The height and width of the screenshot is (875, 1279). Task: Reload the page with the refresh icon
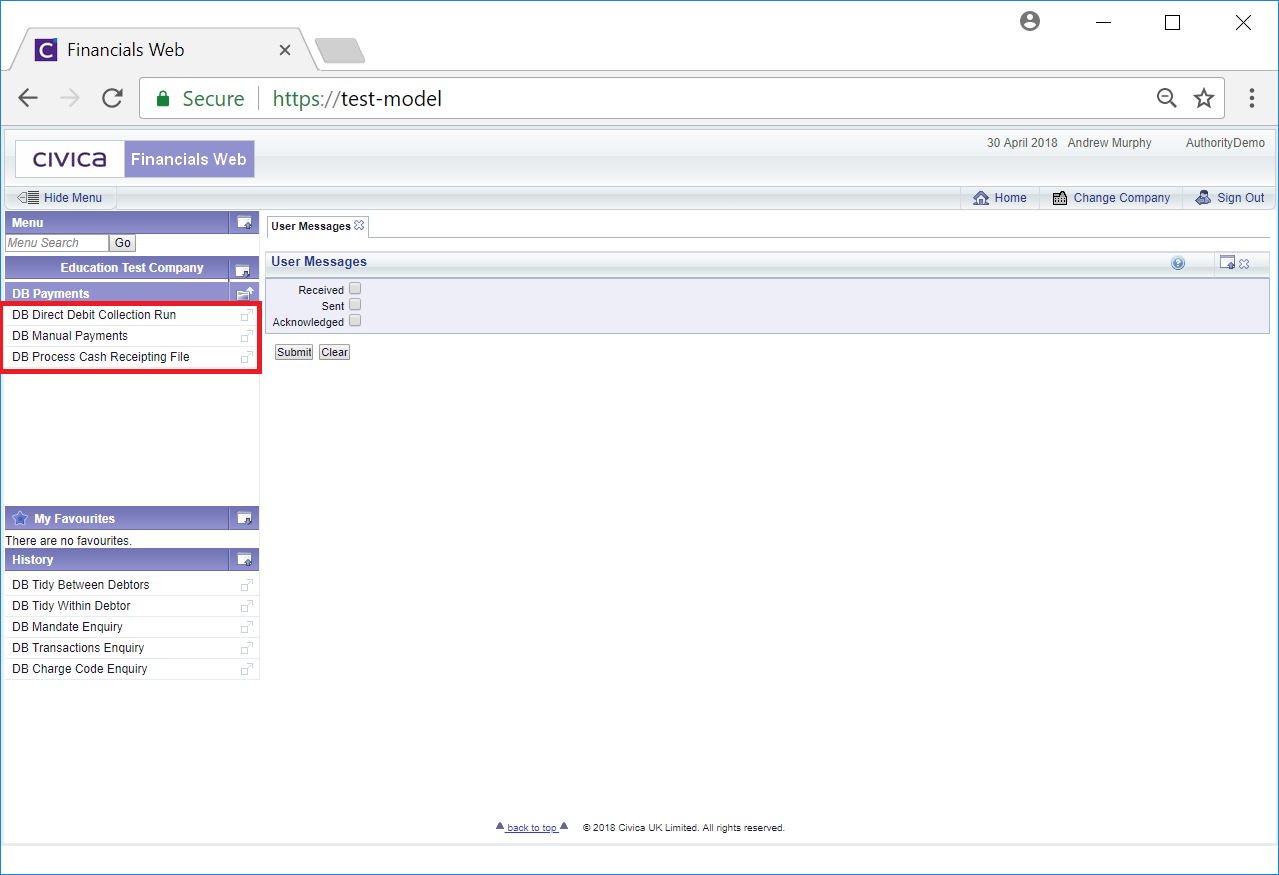click(x=112, y=98)
